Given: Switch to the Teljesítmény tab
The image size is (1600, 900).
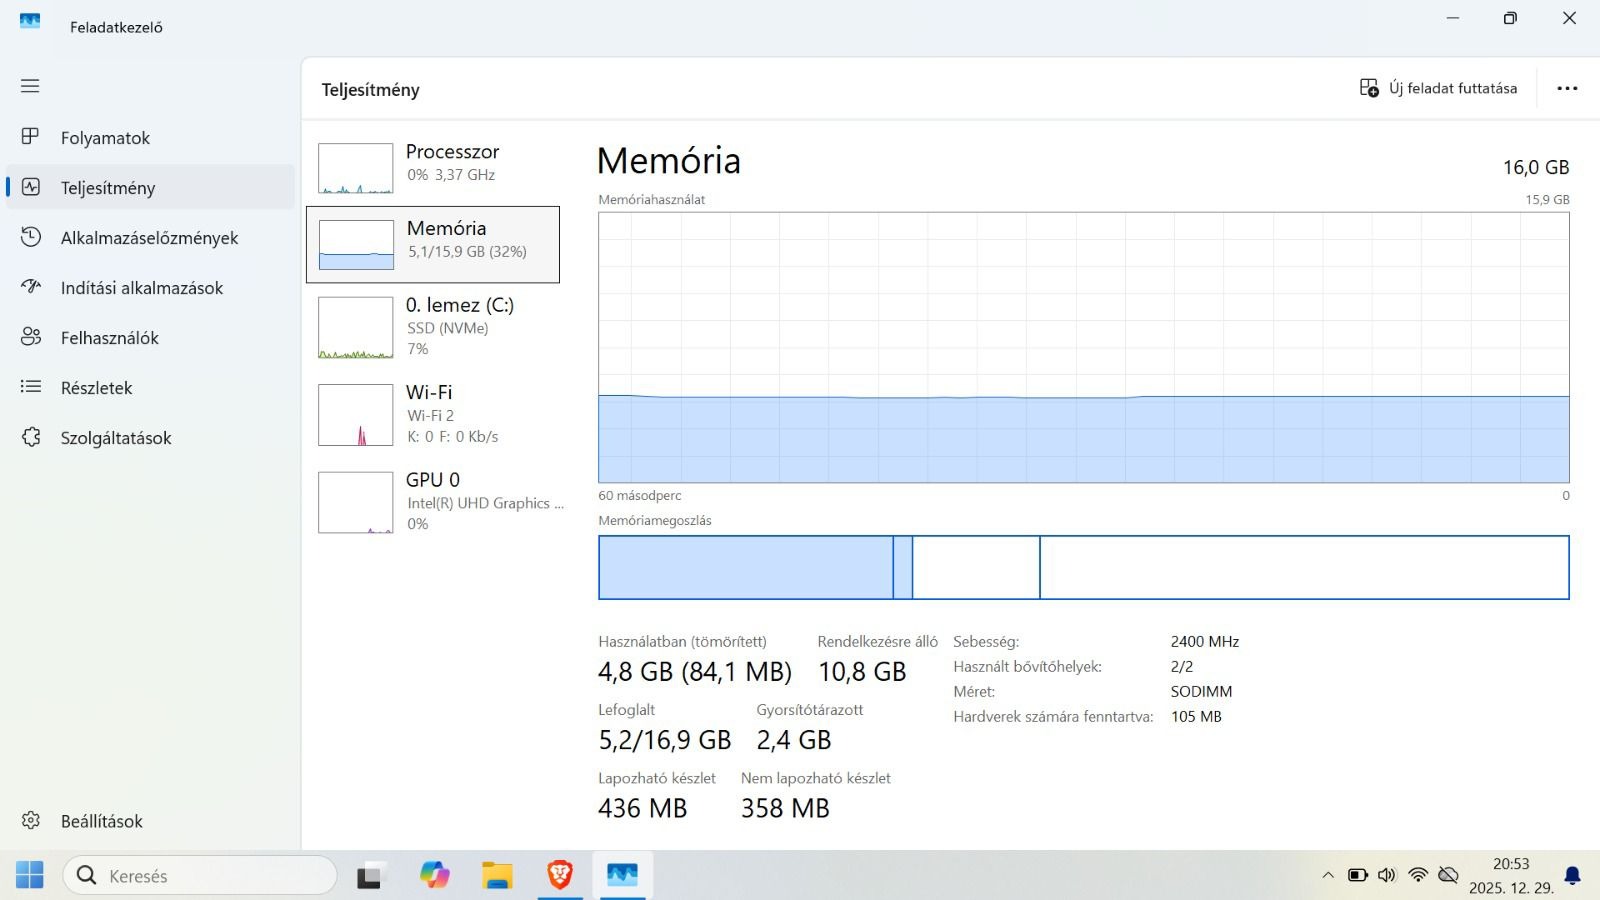Looking at the screenshot, I should (108, 188).
